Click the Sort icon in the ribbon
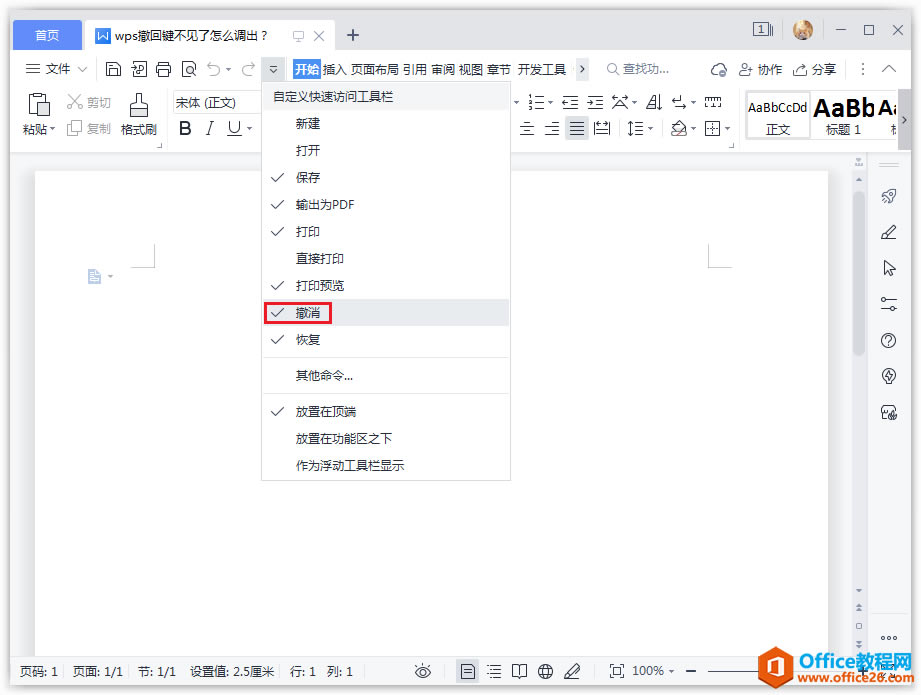This screenshot has height=695, width=921. [654, 102]
